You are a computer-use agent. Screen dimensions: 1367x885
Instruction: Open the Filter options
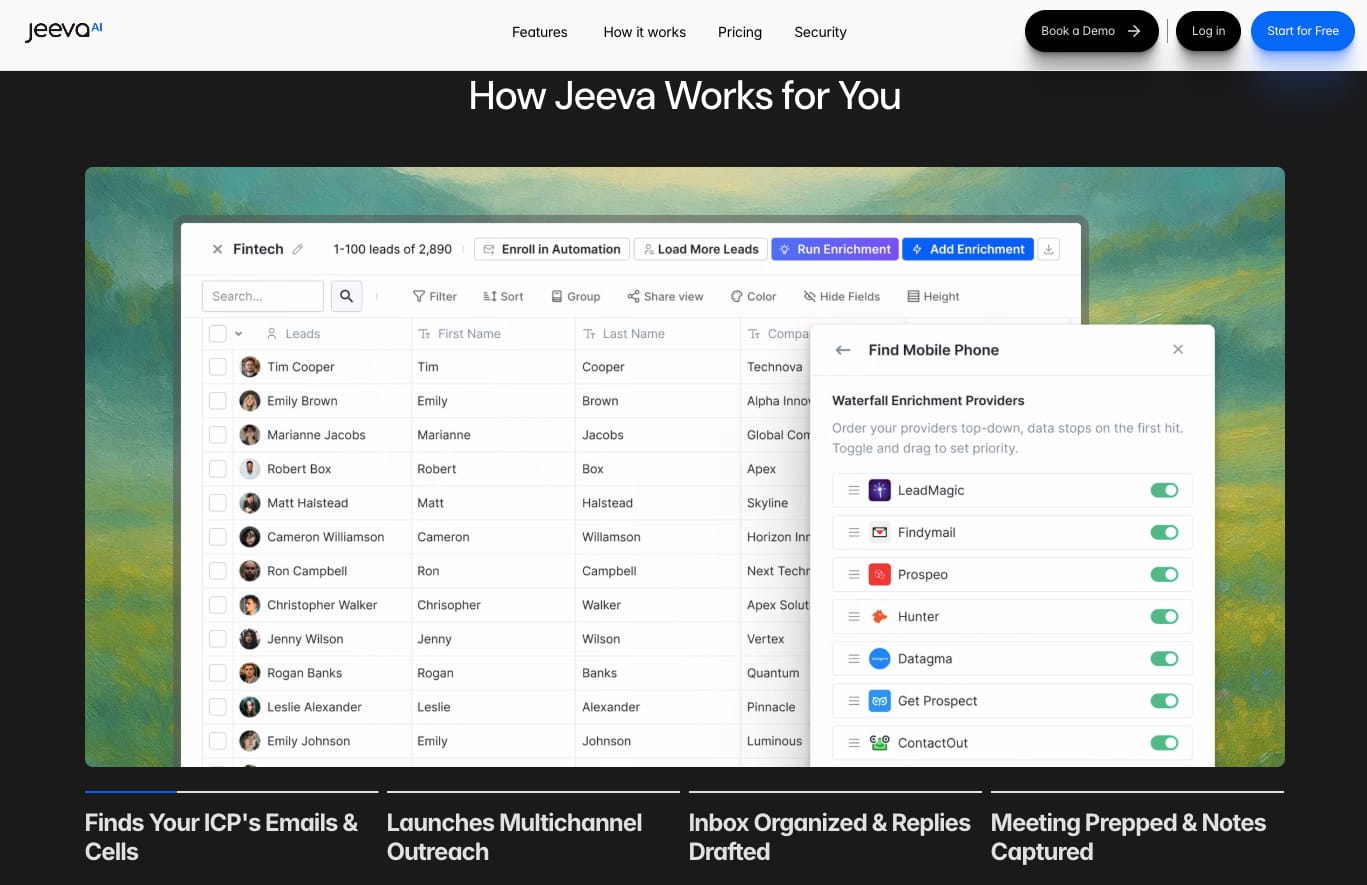pos(435,296)
